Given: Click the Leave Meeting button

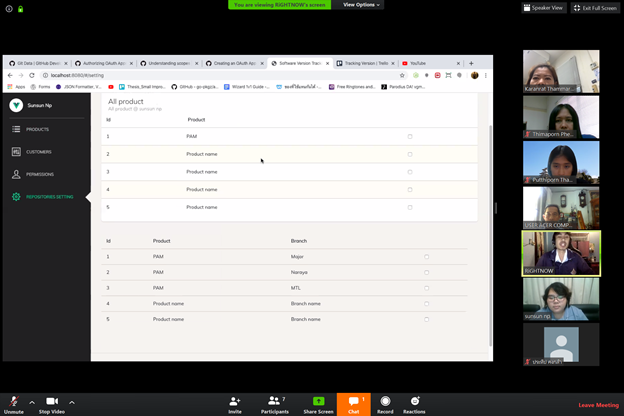Looking at the screenshot, I should [x=599, y=405].
